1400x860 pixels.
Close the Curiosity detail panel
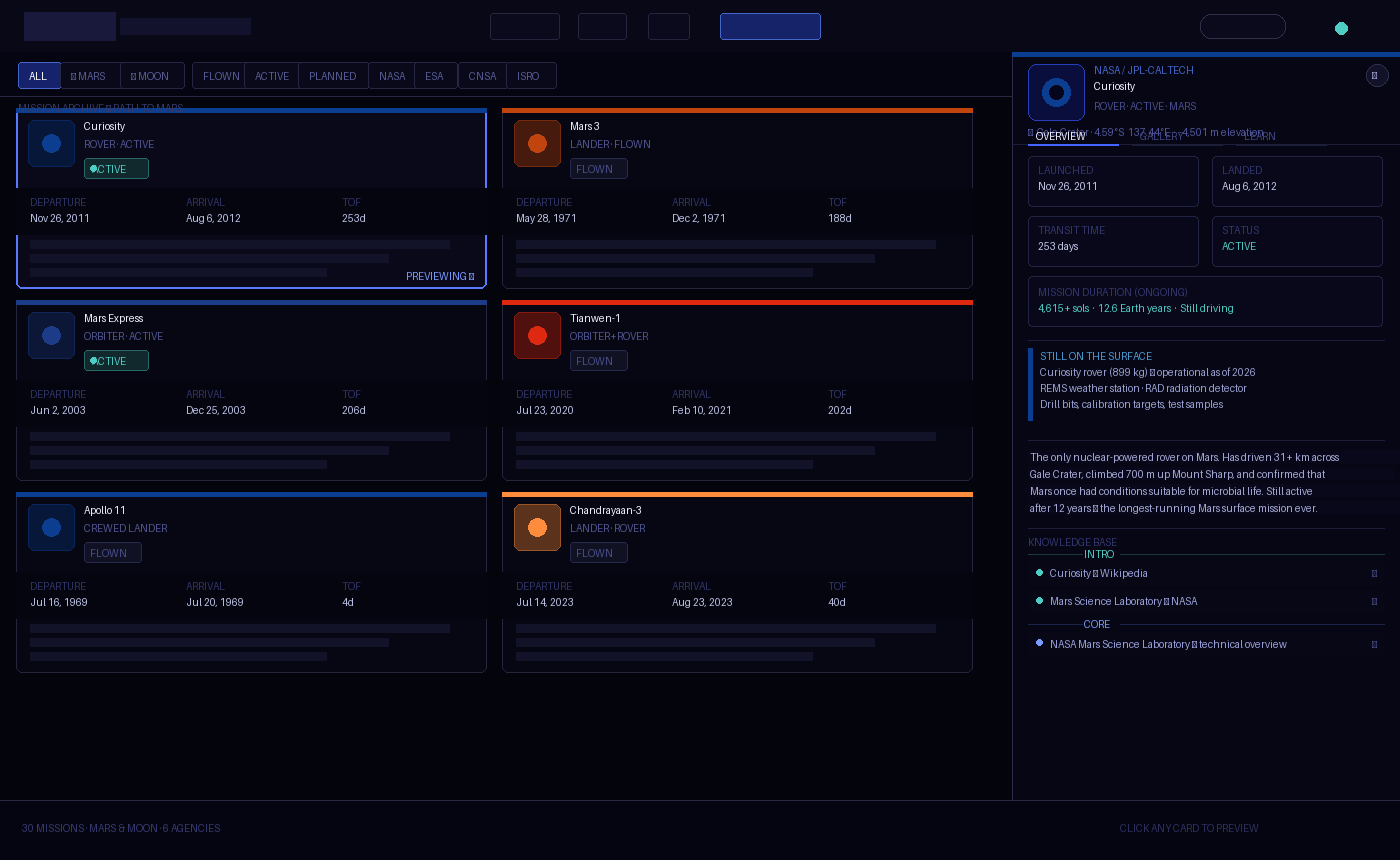[x=1377, y=75]
